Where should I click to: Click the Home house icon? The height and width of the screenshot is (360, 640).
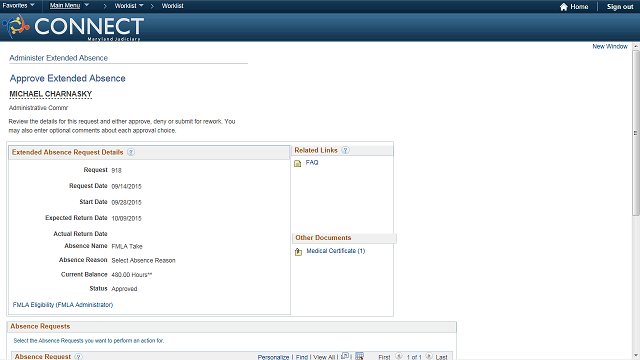(564, 7)
